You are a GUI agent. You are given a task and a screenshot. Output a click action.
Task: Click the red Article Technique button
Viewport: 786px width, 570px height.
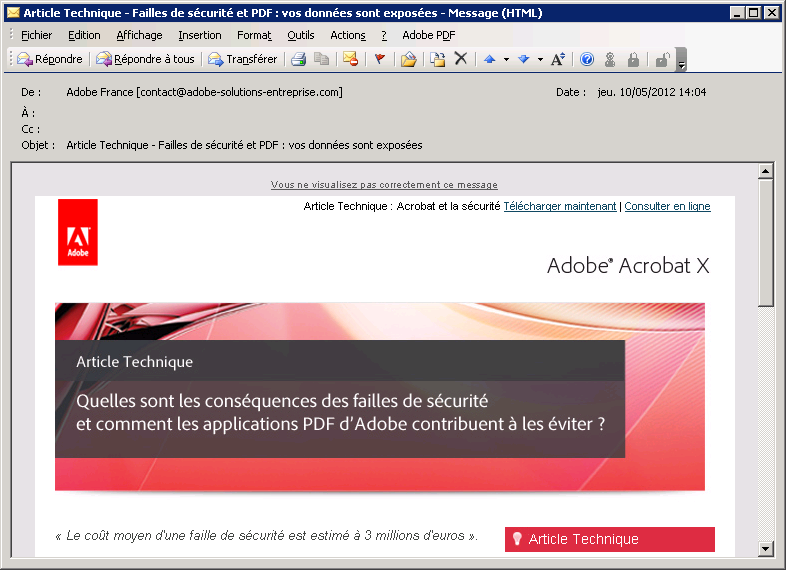(x=610, y=539)
